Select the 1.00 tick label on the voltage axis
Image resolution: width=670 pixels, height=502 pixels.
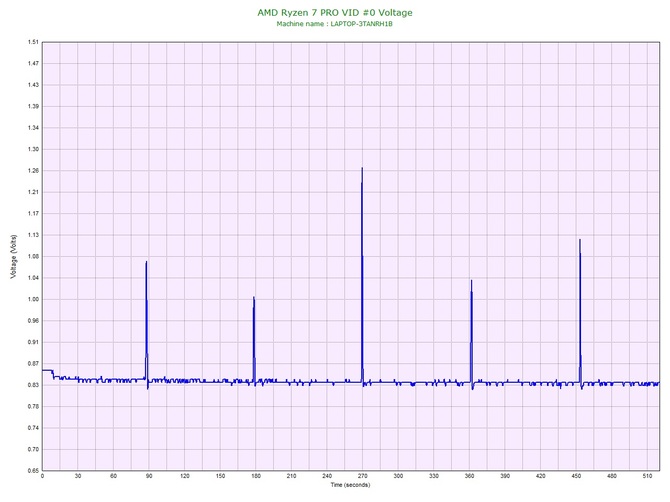[x=33, y=299]
